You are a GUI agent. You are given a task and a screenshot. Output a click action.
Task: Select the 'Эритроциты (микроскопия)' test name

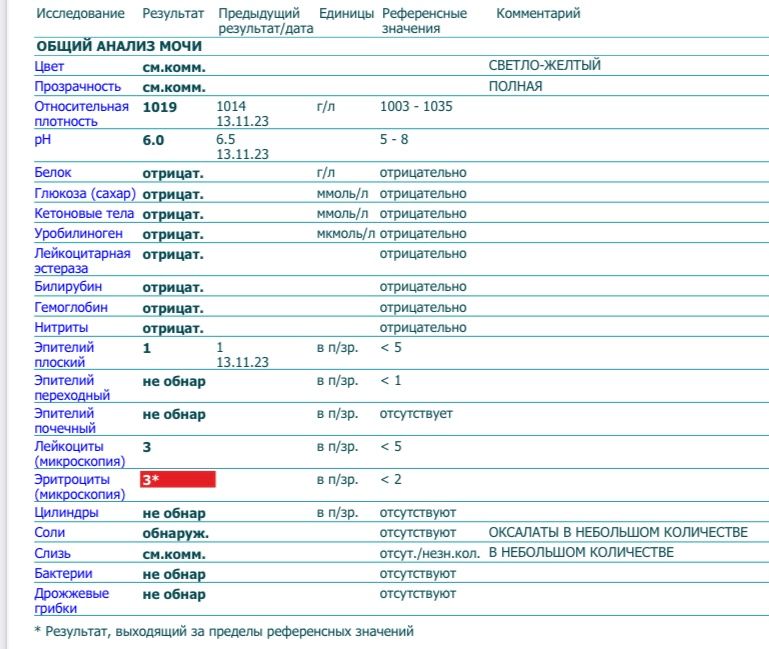[x=78, y=487]
